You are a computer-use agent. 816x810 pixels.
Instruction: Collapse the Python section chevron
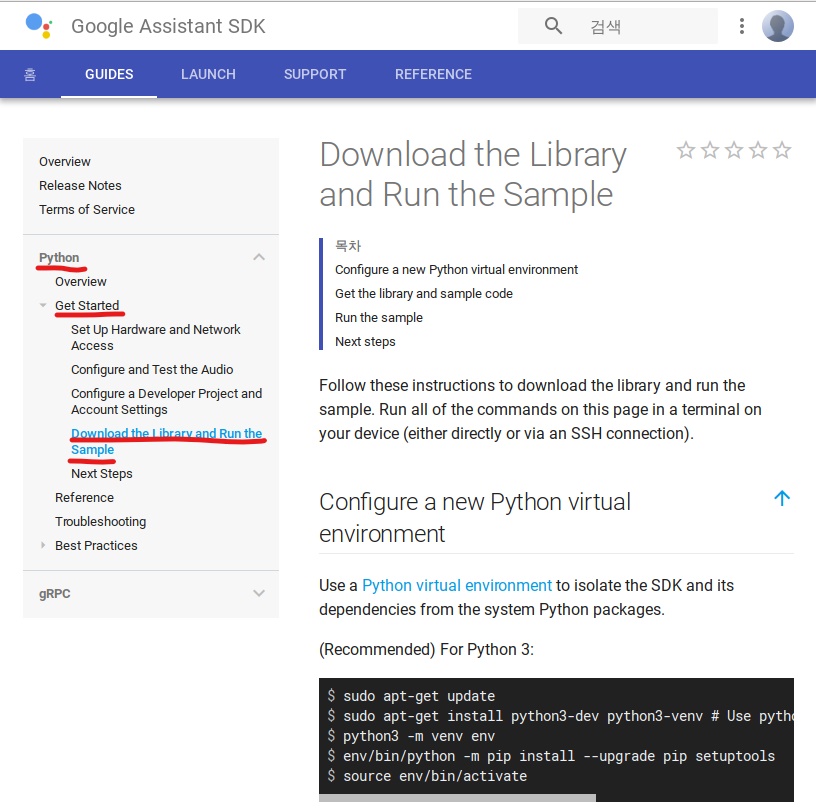pyautogui.click(x=259, y=257)
